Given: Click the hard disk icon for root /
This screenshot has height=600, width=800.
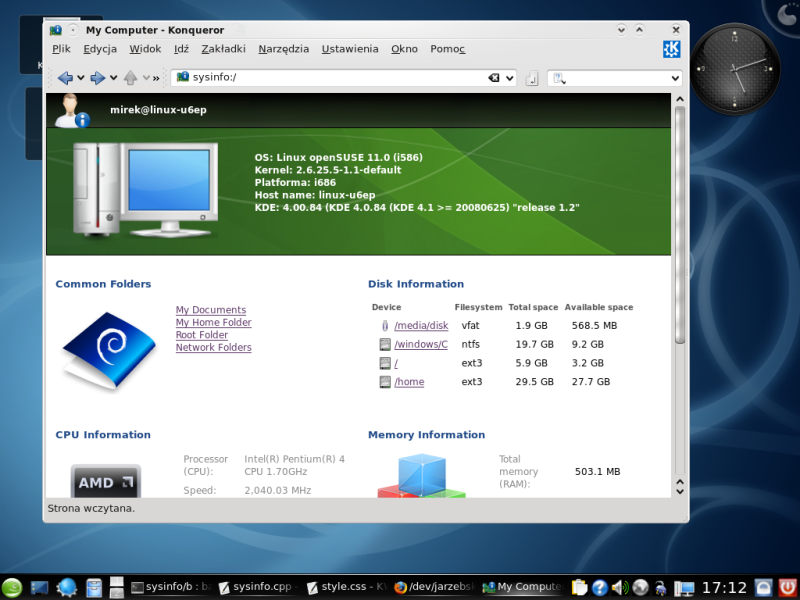Looking at the screenshot, I should 385,363.
